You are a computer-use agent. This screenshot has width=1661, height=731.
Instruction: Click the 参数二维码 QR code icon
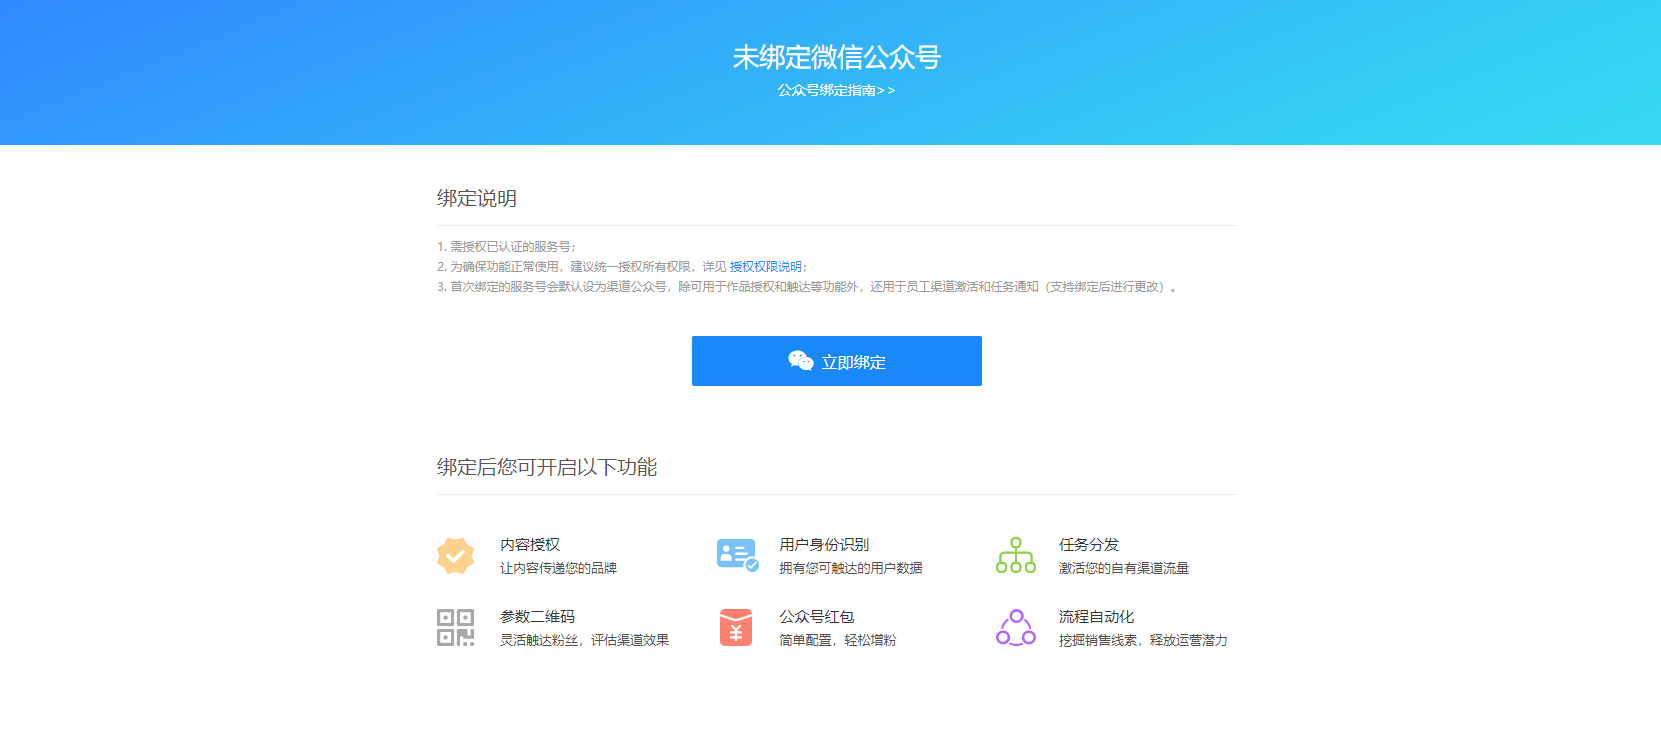455,627
